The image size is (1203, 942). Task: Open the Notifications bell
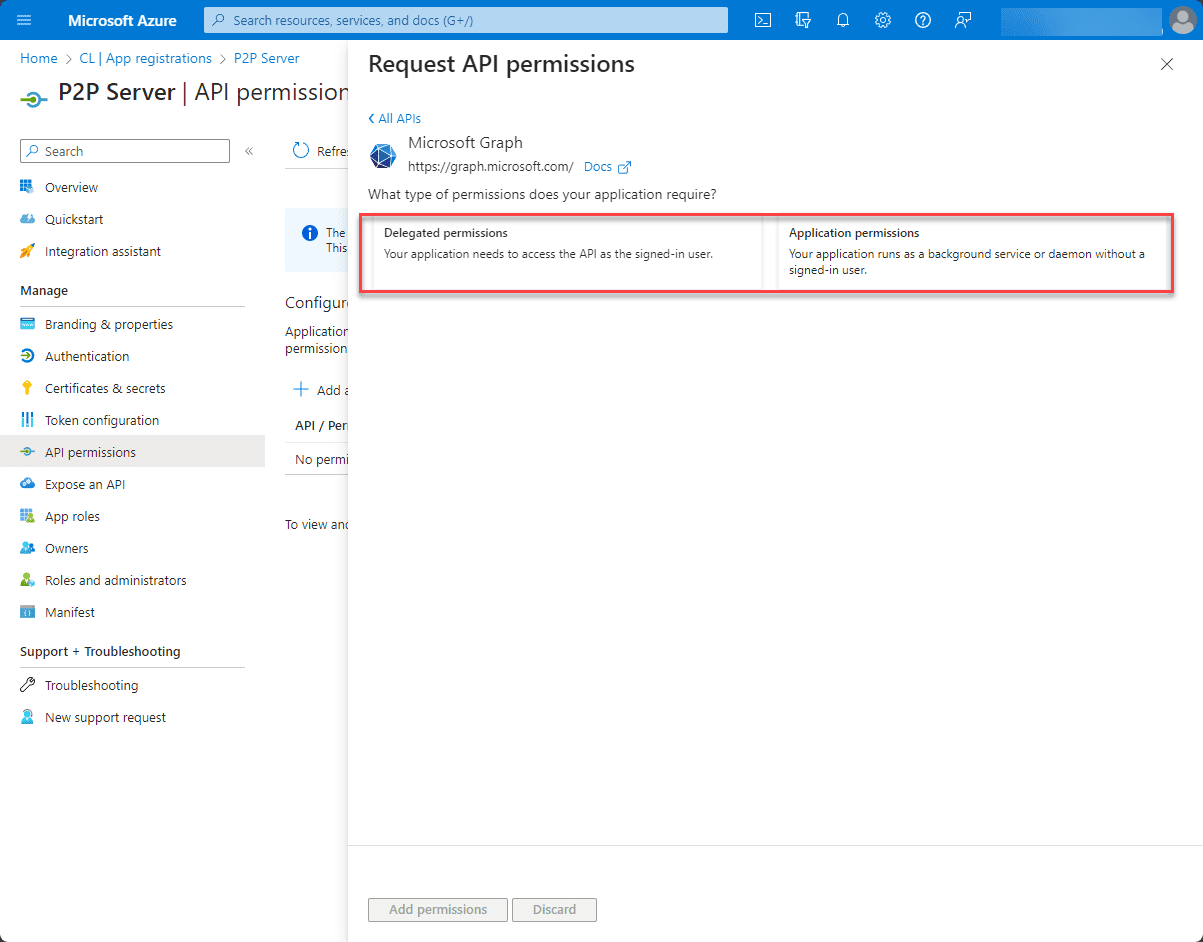pyautogui.click(x=843, y=20)
